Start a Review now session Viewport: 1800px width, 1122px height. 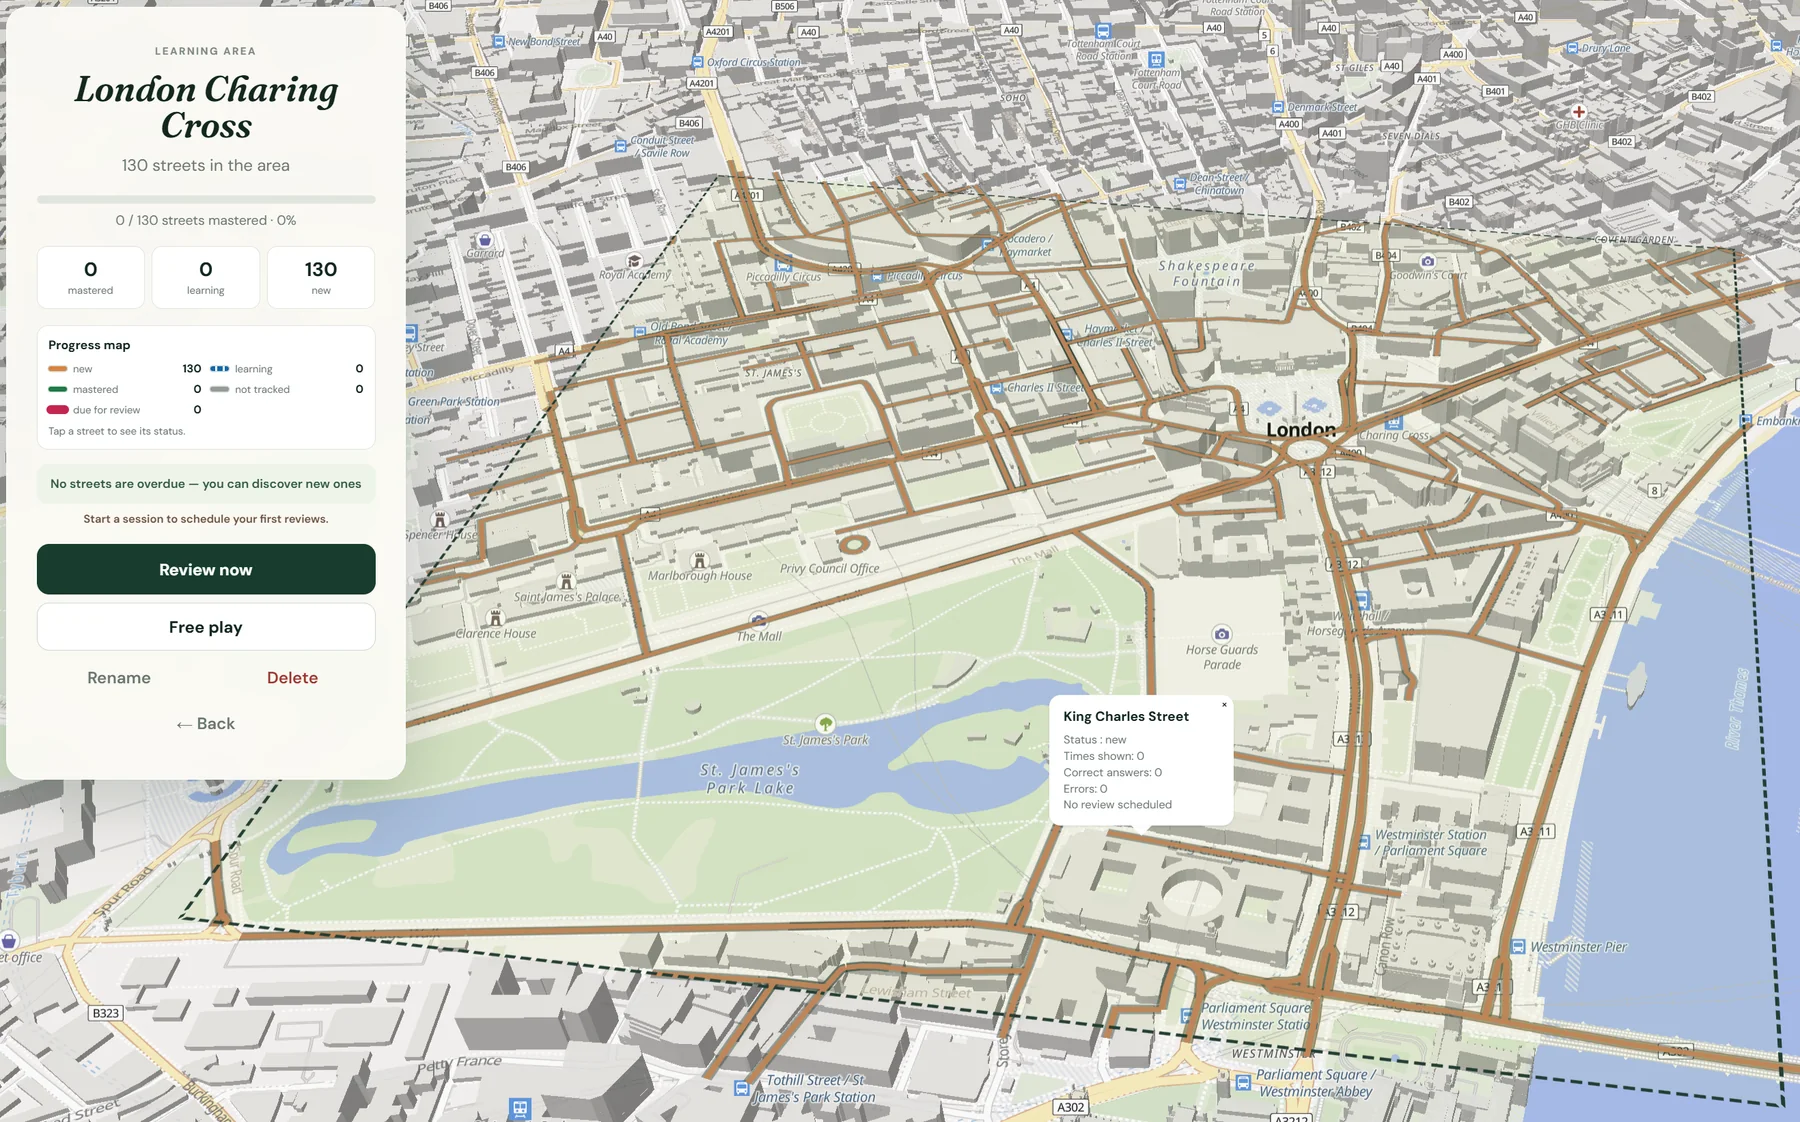[206, 569]
